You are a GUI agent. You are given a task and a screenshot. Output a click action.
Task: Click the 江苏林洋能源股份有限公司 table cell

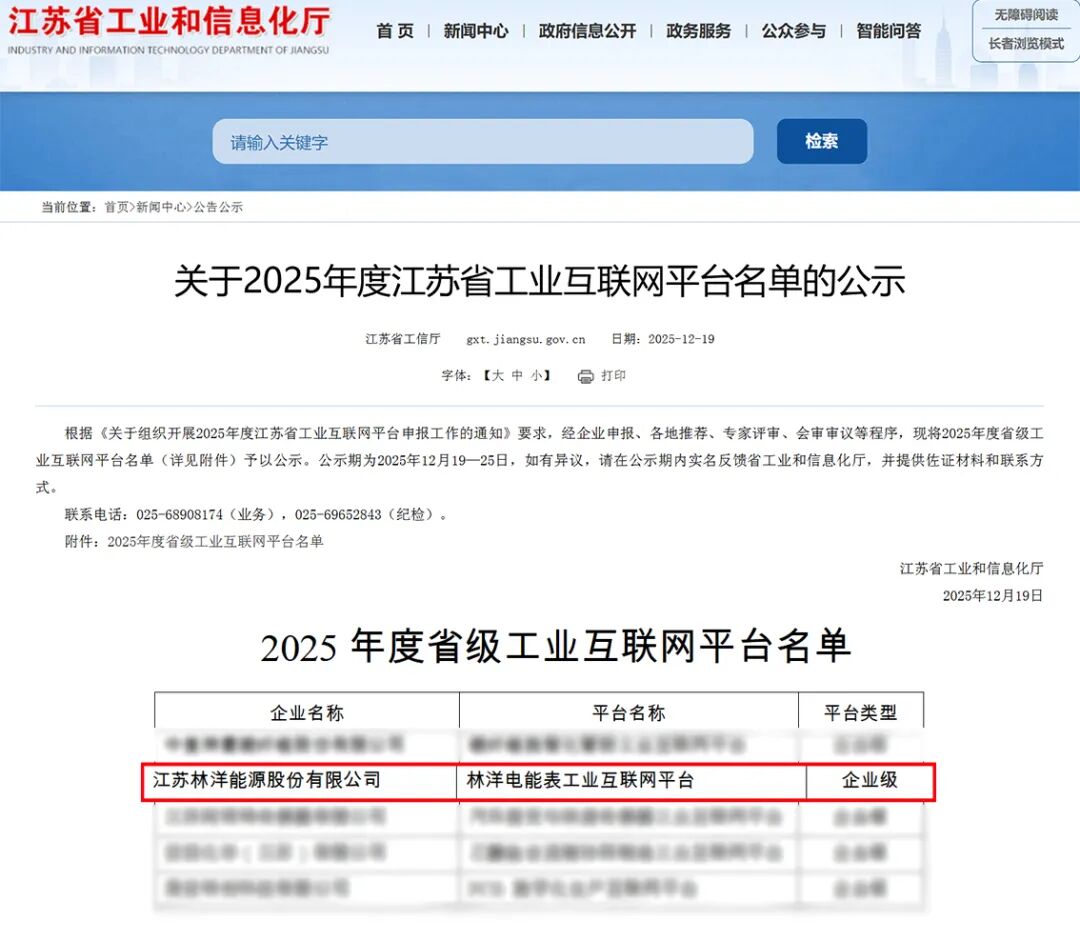pos(267,780)
